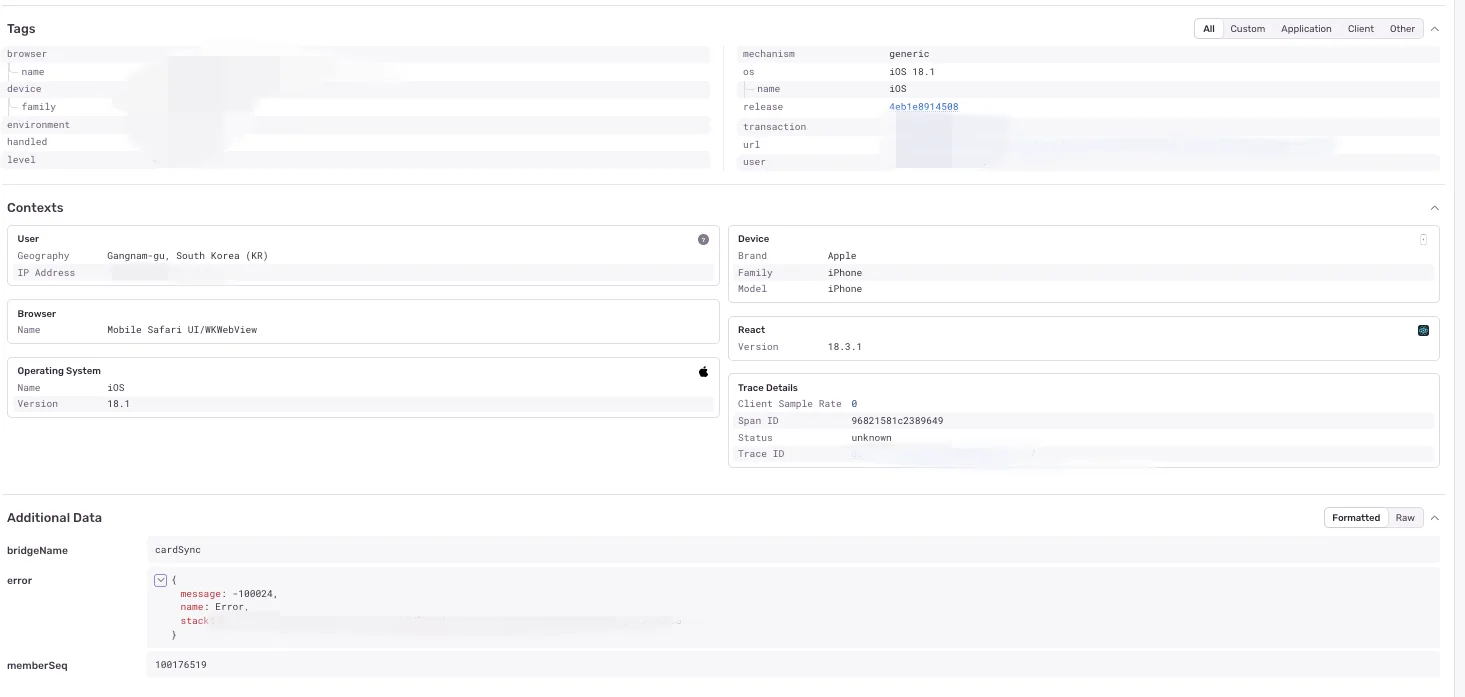Collapse the Tags section chevron
This screenshot has height=697, width=1465.
click(1435, 29)
